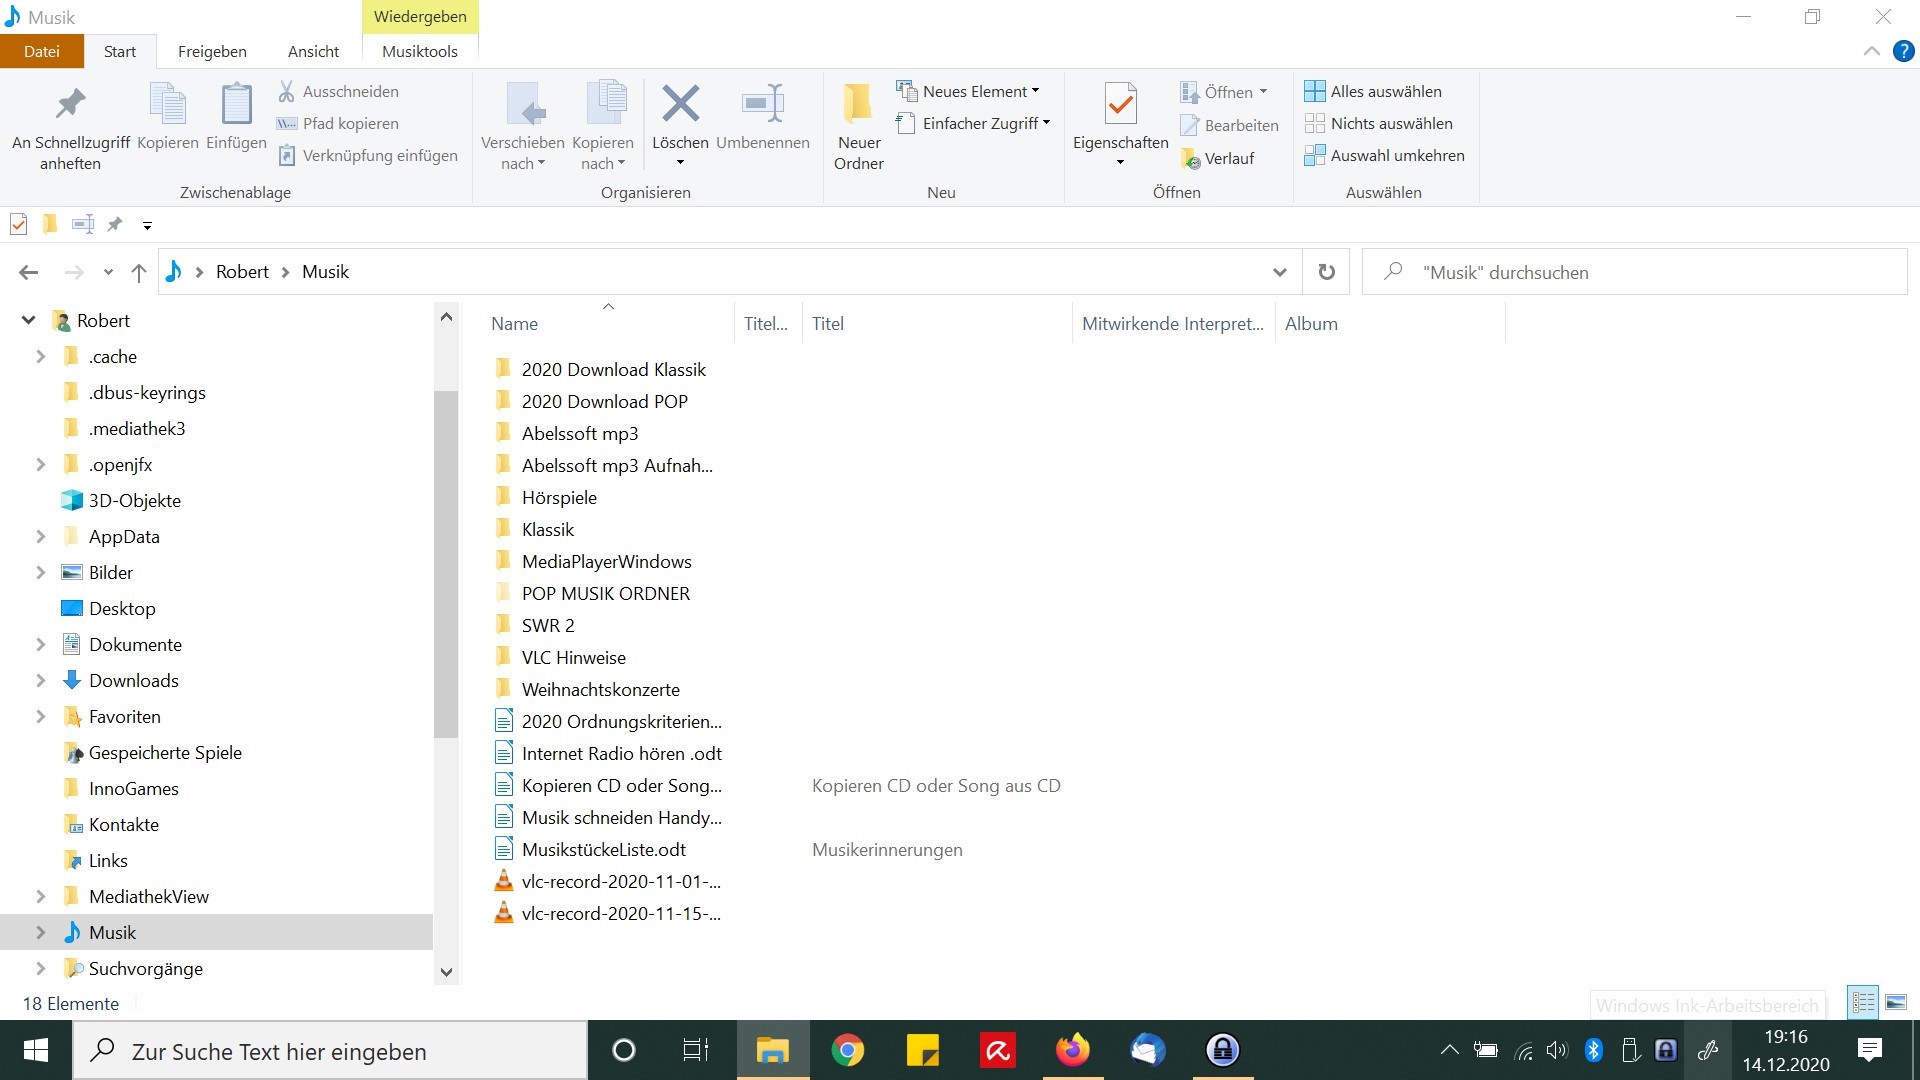
Task: Sort by the Mitwirkende Interpreten column
Action: pos(1173,323)
